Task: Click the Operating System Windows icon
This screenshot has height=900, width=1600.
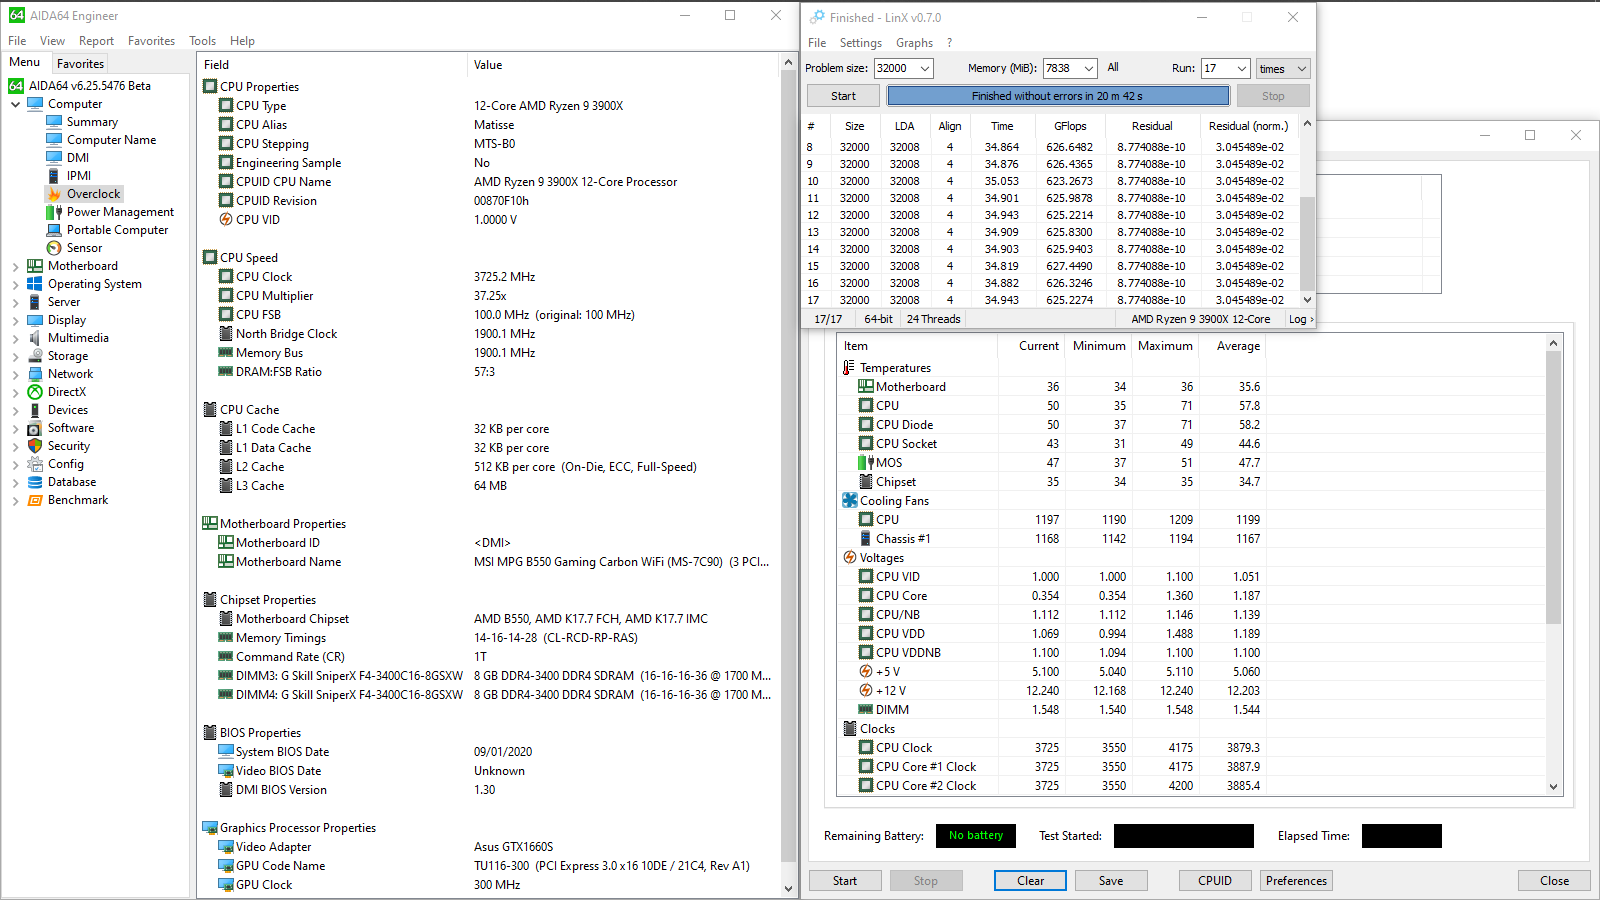Action: pos(35,284)
